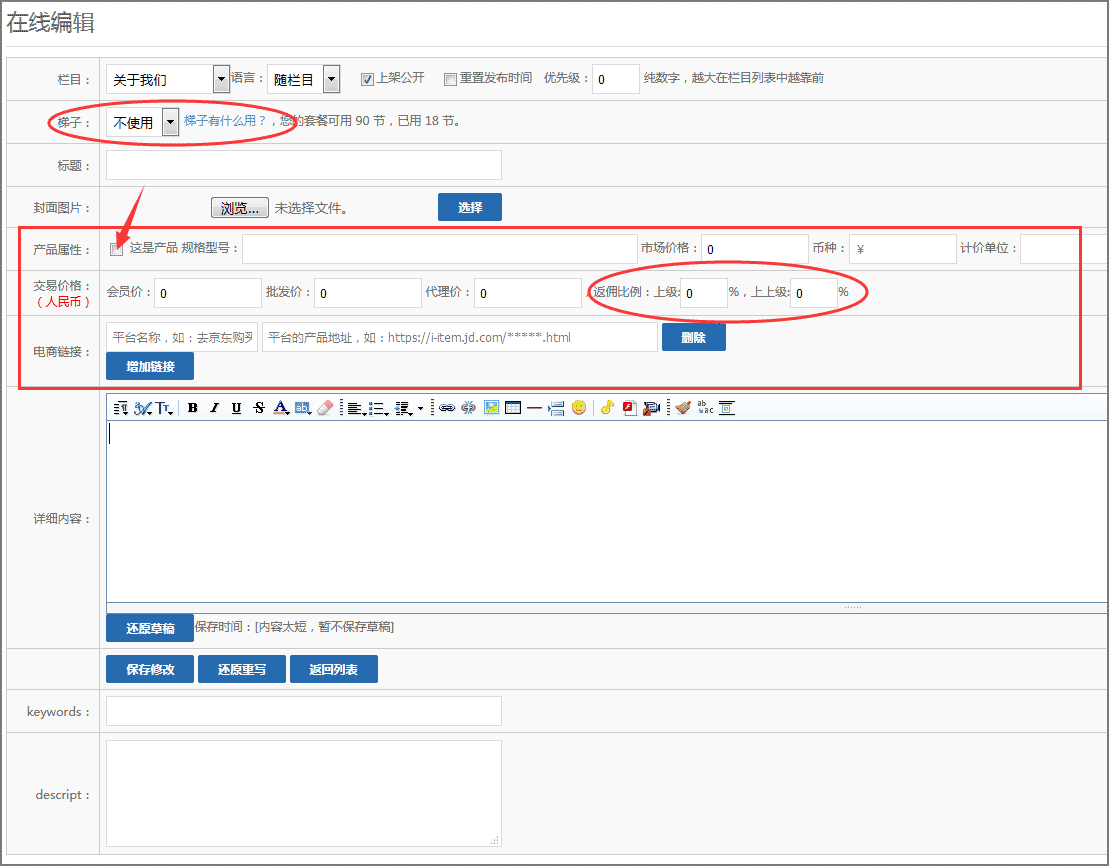Screen dimensions: 1109x866
Task: Open the find and replace tool
Action: [x=705, y=408]
